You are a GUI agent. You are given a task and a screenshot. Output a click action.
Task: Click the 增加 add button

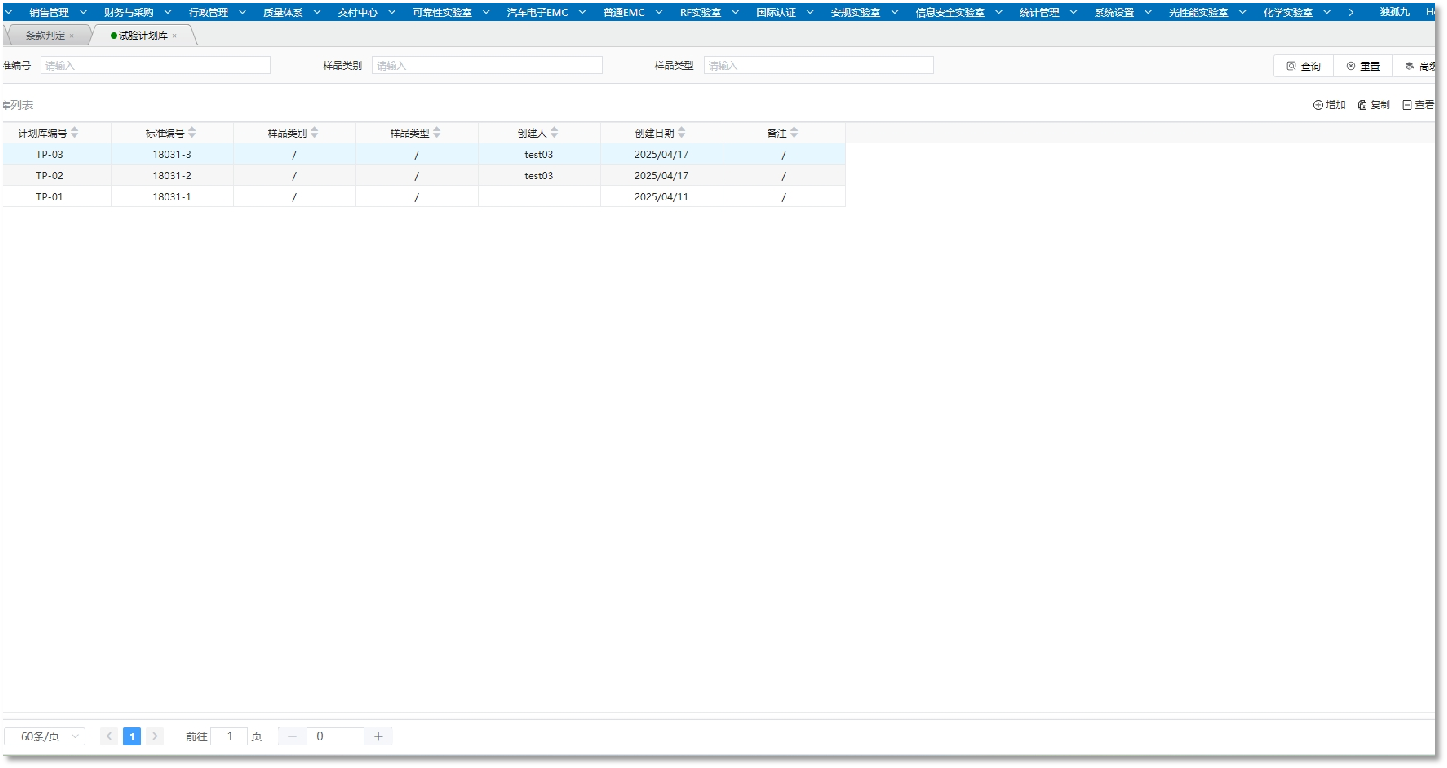click(x=1329, y=105)
